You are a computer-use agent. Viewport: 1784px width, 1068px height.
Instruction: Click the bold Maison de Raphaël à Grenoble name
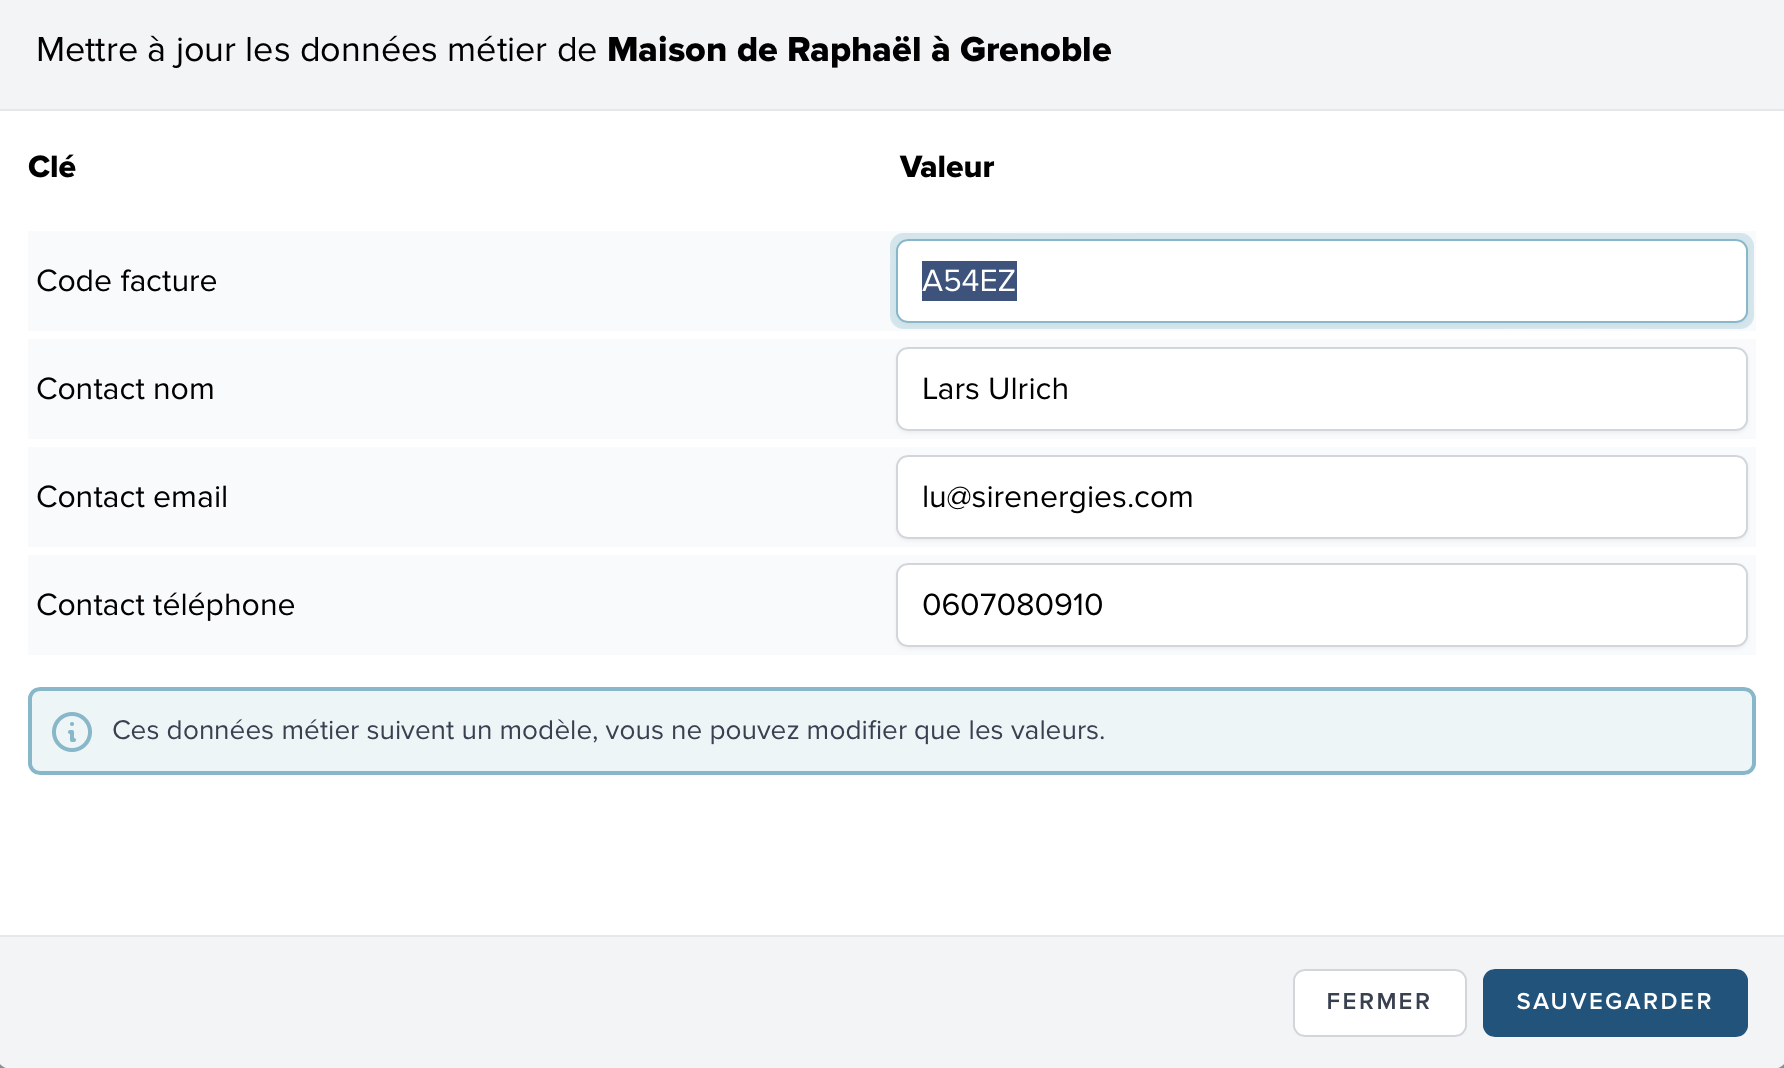click(858, 50)
